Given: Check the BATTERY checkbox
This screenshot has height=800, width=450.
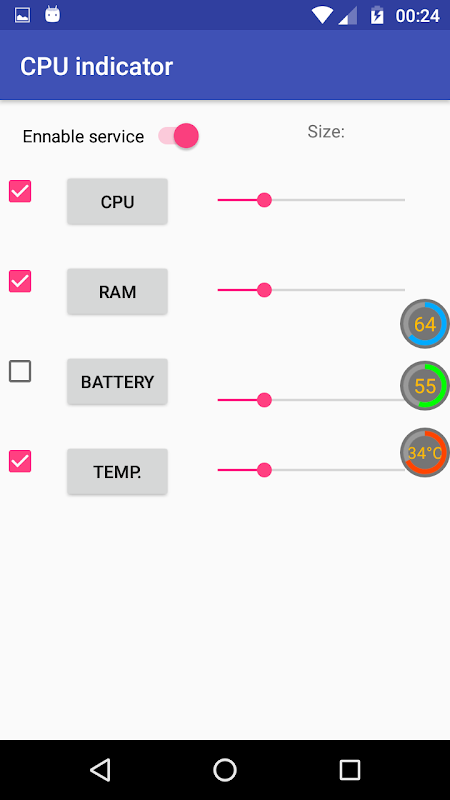Looking at the screenshot, I should tap(20, 371).
